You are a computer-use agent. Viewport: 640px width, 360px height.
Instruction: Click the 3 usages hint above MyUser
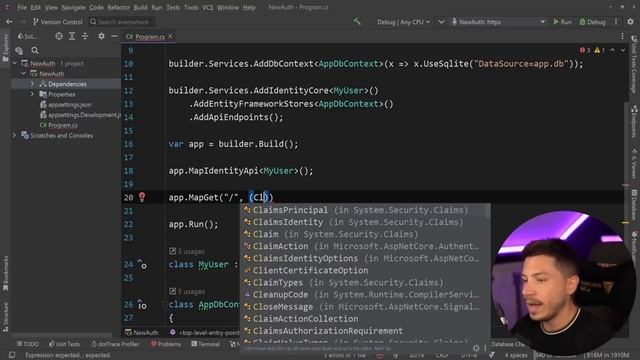[x=187, y=251]
